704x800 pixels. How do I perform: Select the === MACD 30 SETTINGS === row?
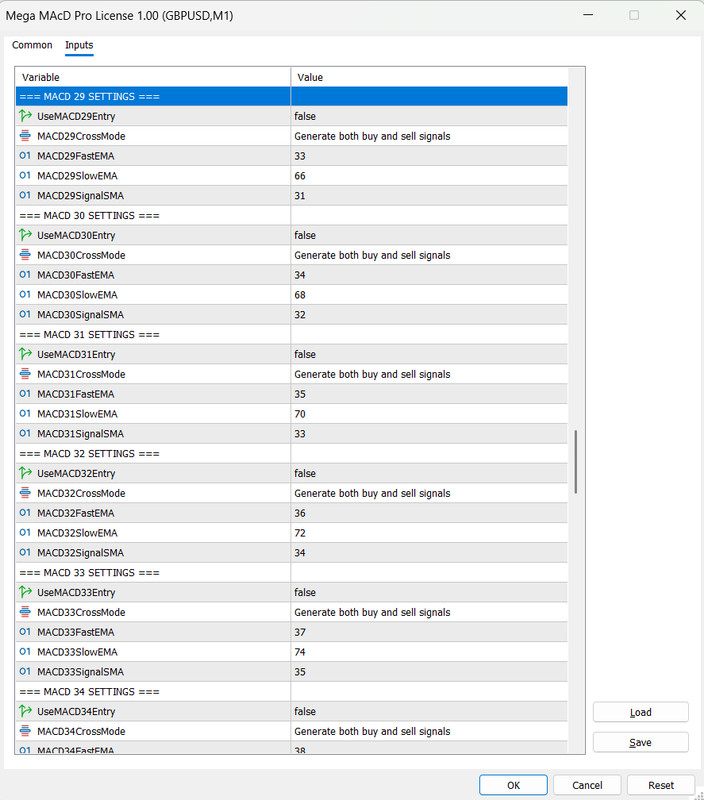(x=291, y=215)
